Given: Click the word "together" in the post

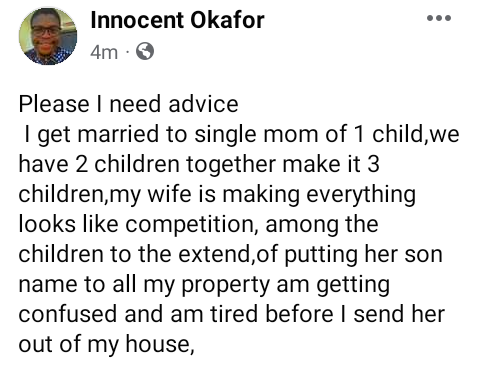Looking at the screenshot, I should (231, 165).
